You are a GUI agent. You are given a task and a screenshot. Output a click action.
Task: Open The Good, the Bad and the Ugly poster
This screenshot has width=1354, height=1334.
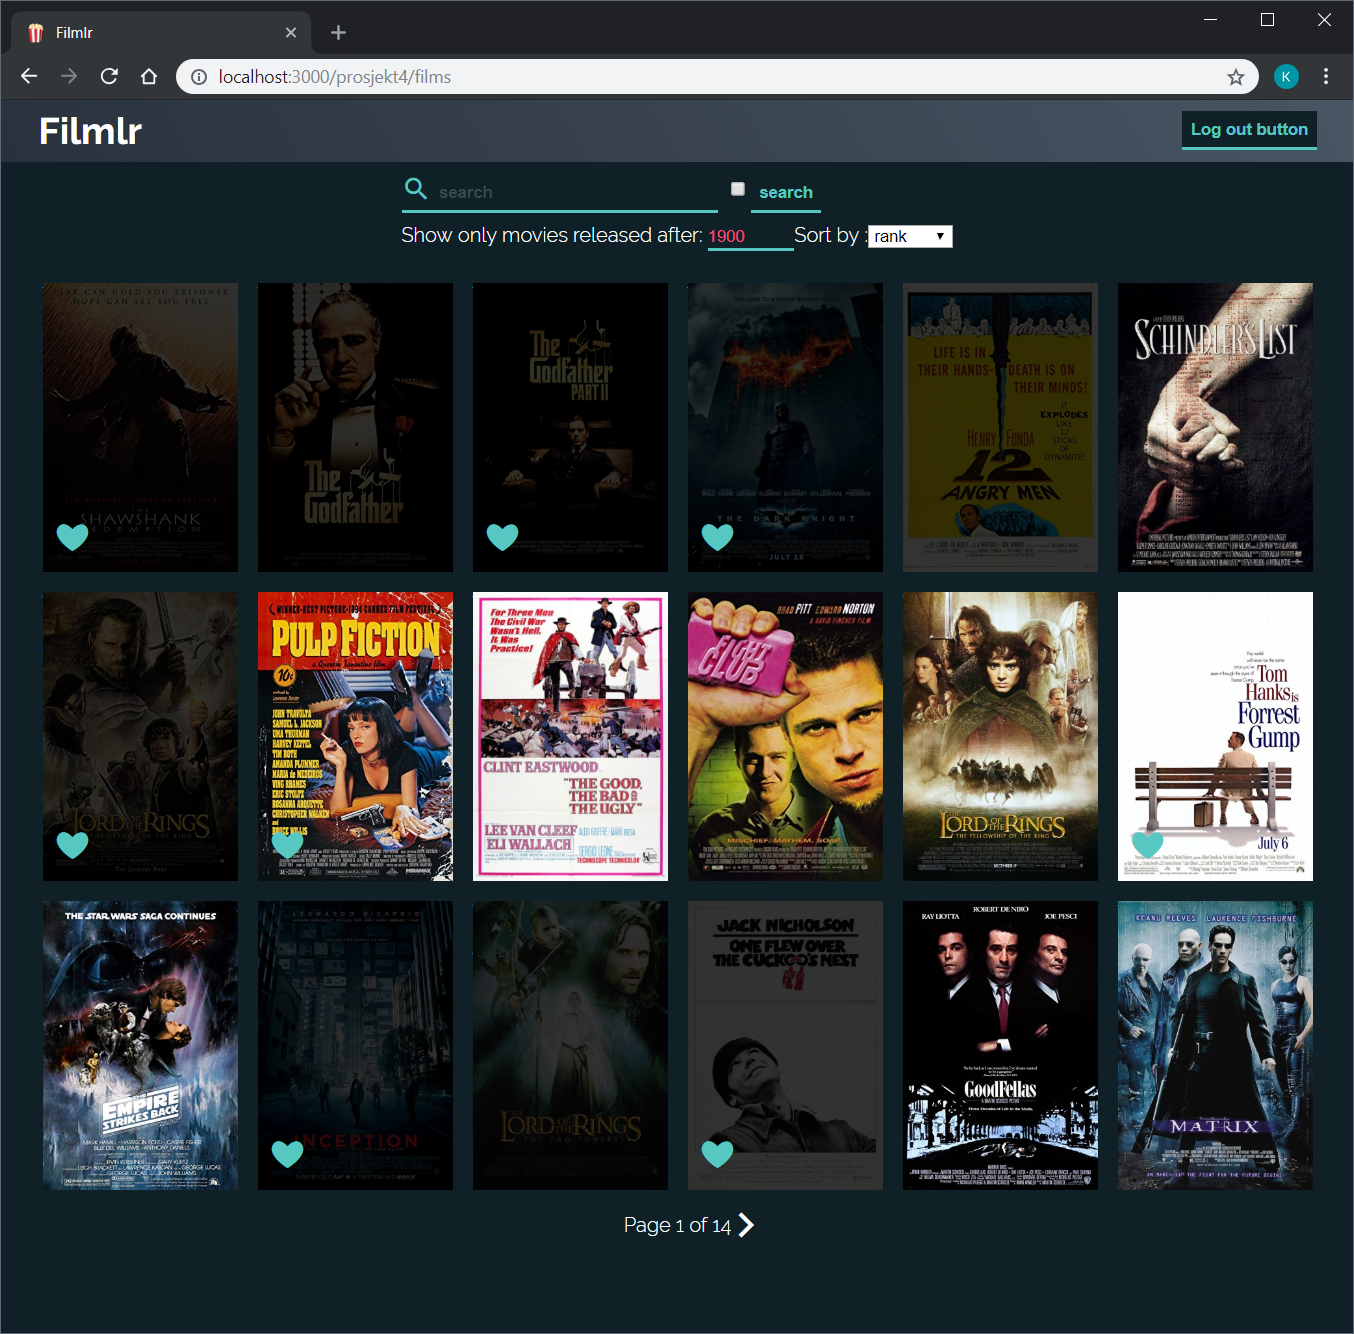[x=570, y=736]
